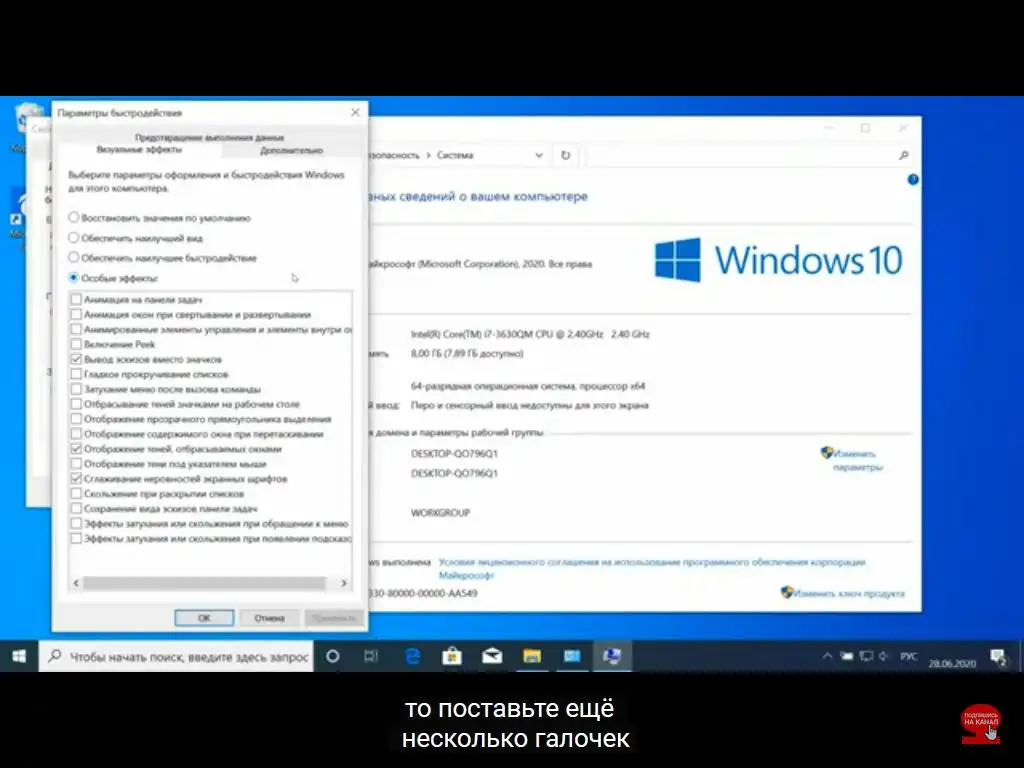Select 'Визуальные эффекты' tab
Viewport: 1024px width, 768px height.
pyautogui.click(x=139, y=150)
